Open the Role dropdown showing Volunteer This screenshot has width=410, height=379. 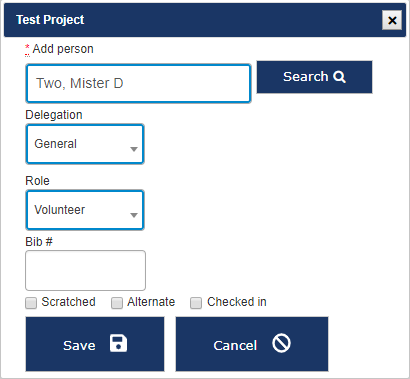(85, 210)
